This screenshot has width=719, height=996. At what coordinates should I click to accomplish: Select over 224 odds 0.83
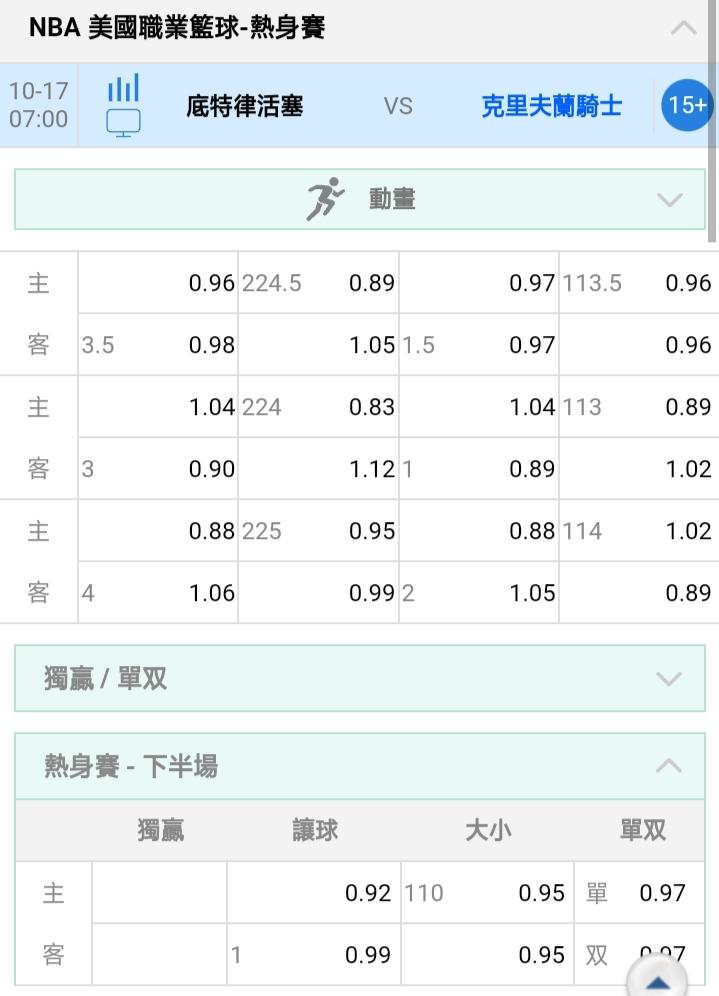pos(319,407)
